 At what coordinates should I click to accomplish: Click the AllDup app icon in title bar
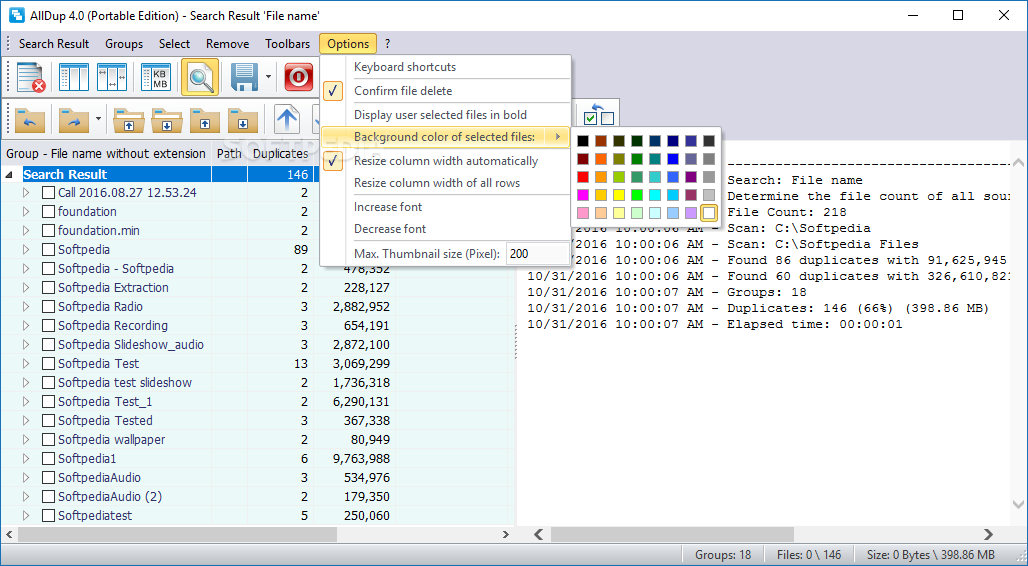[x=18, y=15]
